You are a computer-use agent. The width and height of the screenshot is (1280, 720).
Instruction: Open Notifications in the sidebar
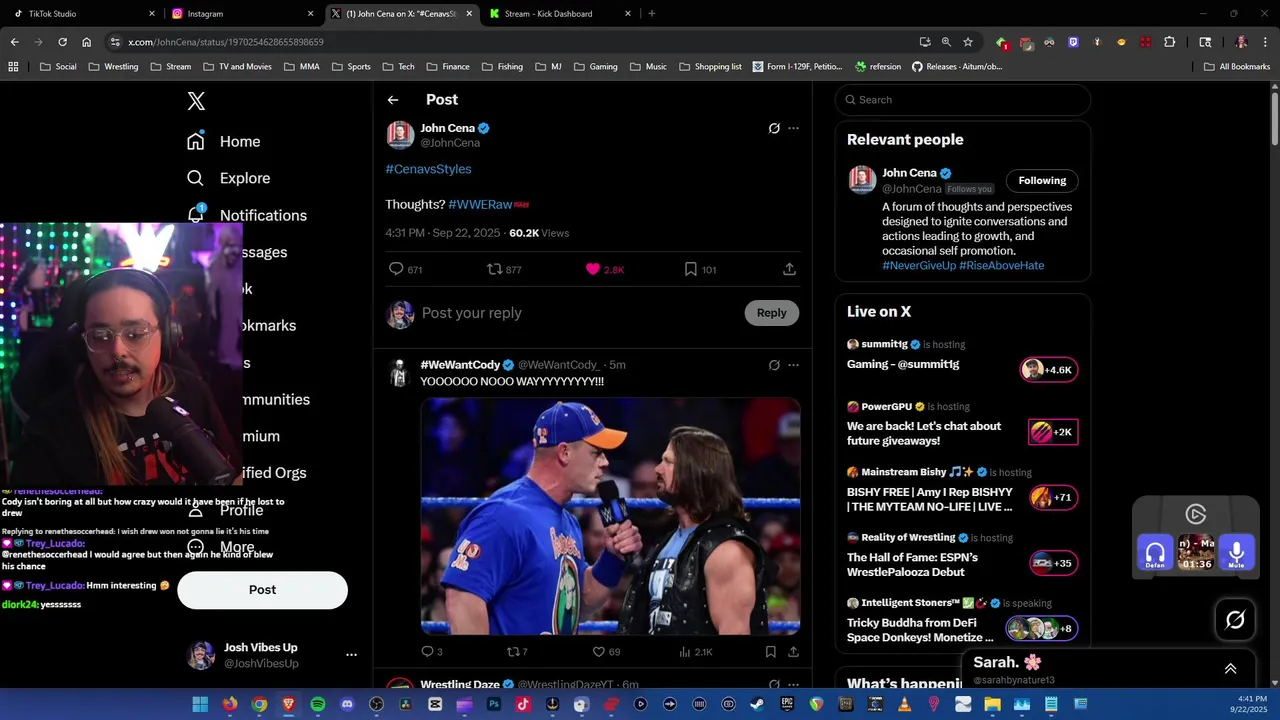tap(246, 215)
